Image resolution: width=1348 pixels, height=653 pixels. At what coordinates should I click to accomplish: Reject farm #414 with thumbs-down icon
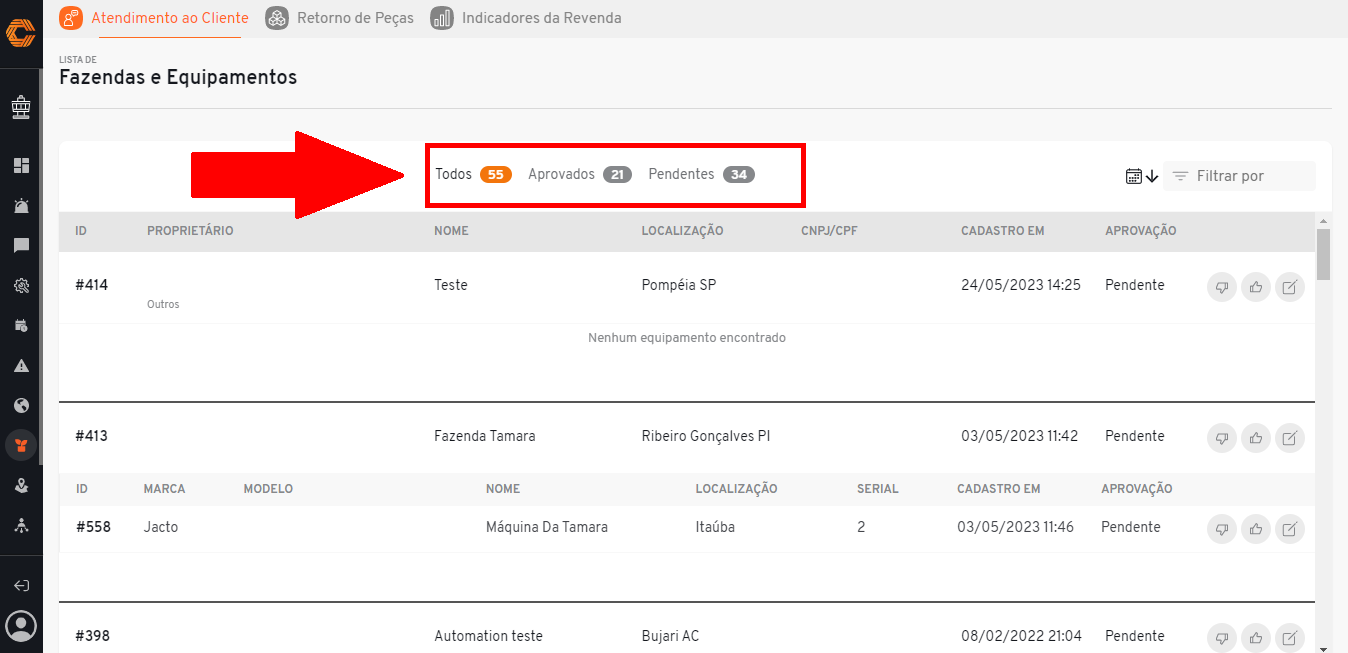coord(1222,288)
